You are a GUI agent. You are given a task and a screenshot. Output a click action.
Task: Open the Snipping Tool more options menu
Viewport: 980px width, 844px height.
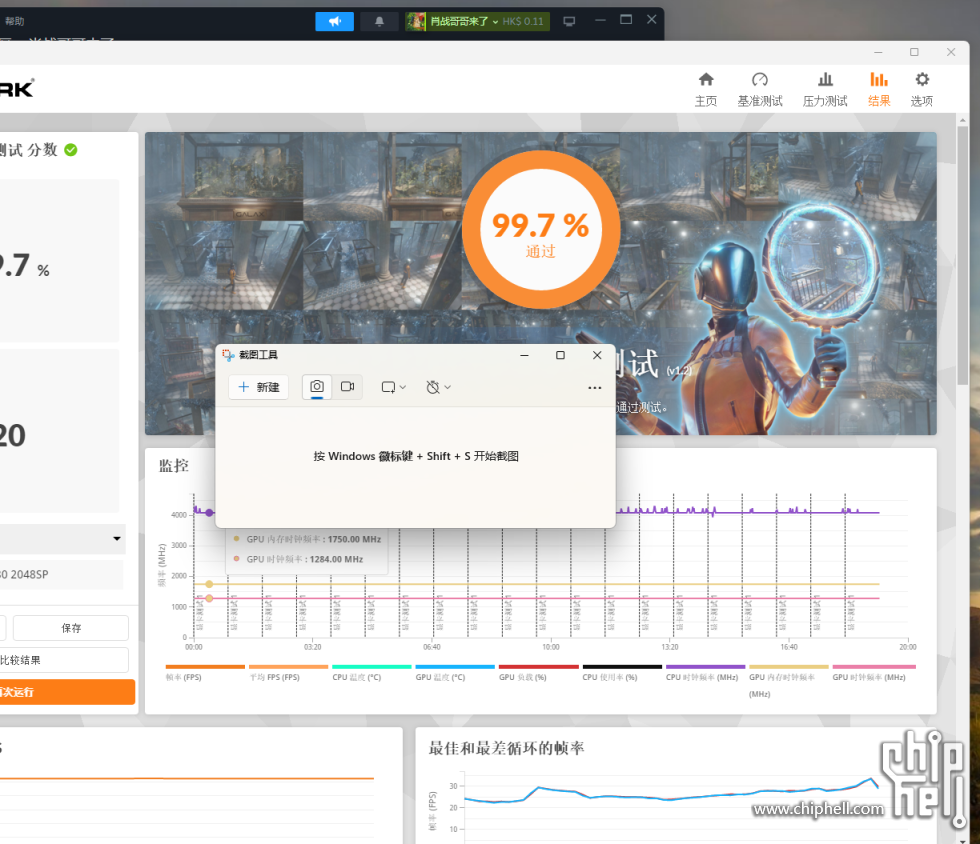coord(594,388)
